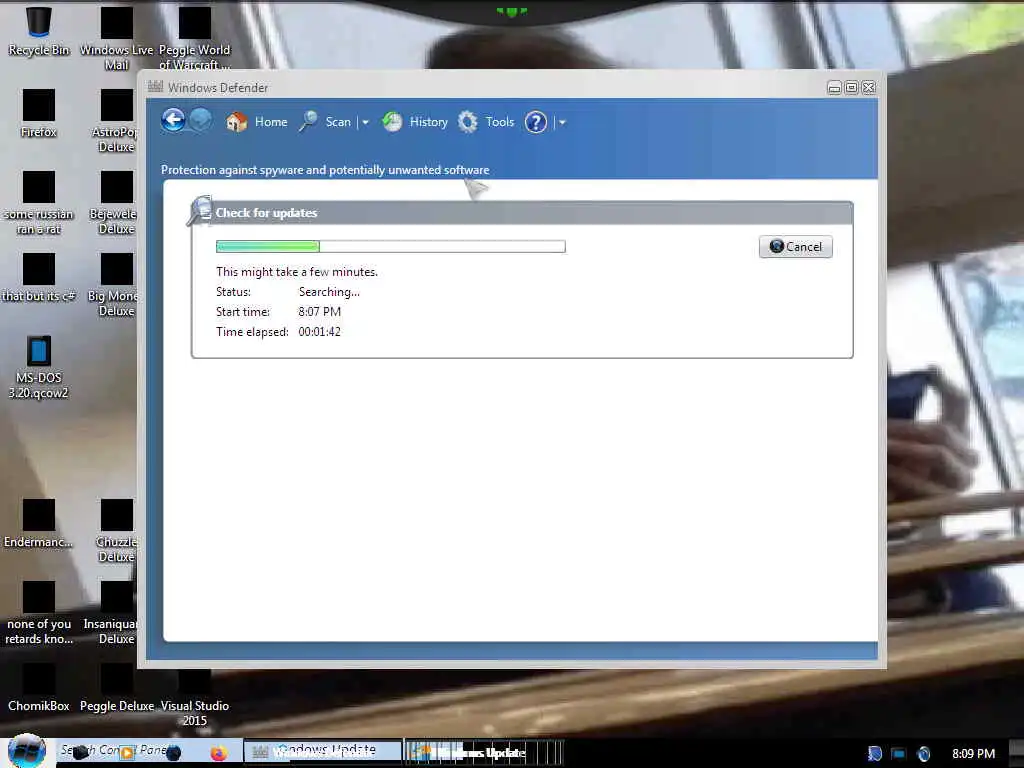This screenshot has width=1024, height=768.
Task: Open the Tools gear menu
Action: [486, 122]
